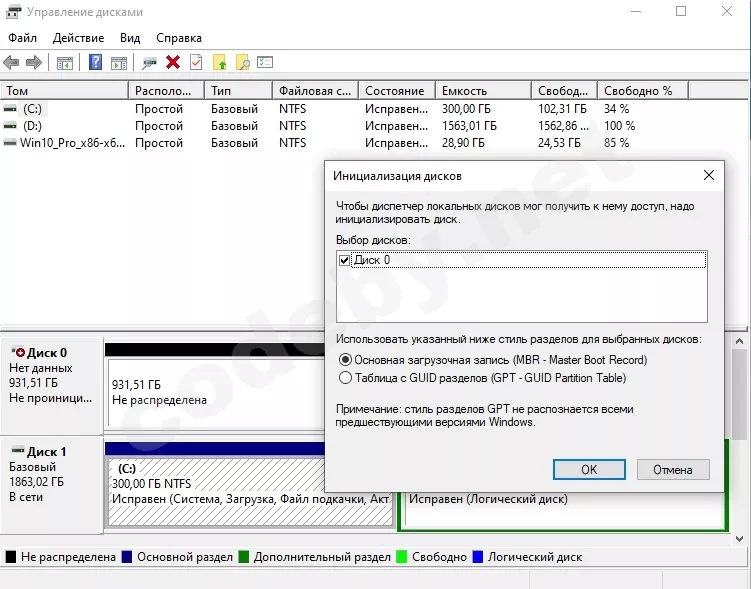Open properties via checkmarked document icon

pos(196,62)
